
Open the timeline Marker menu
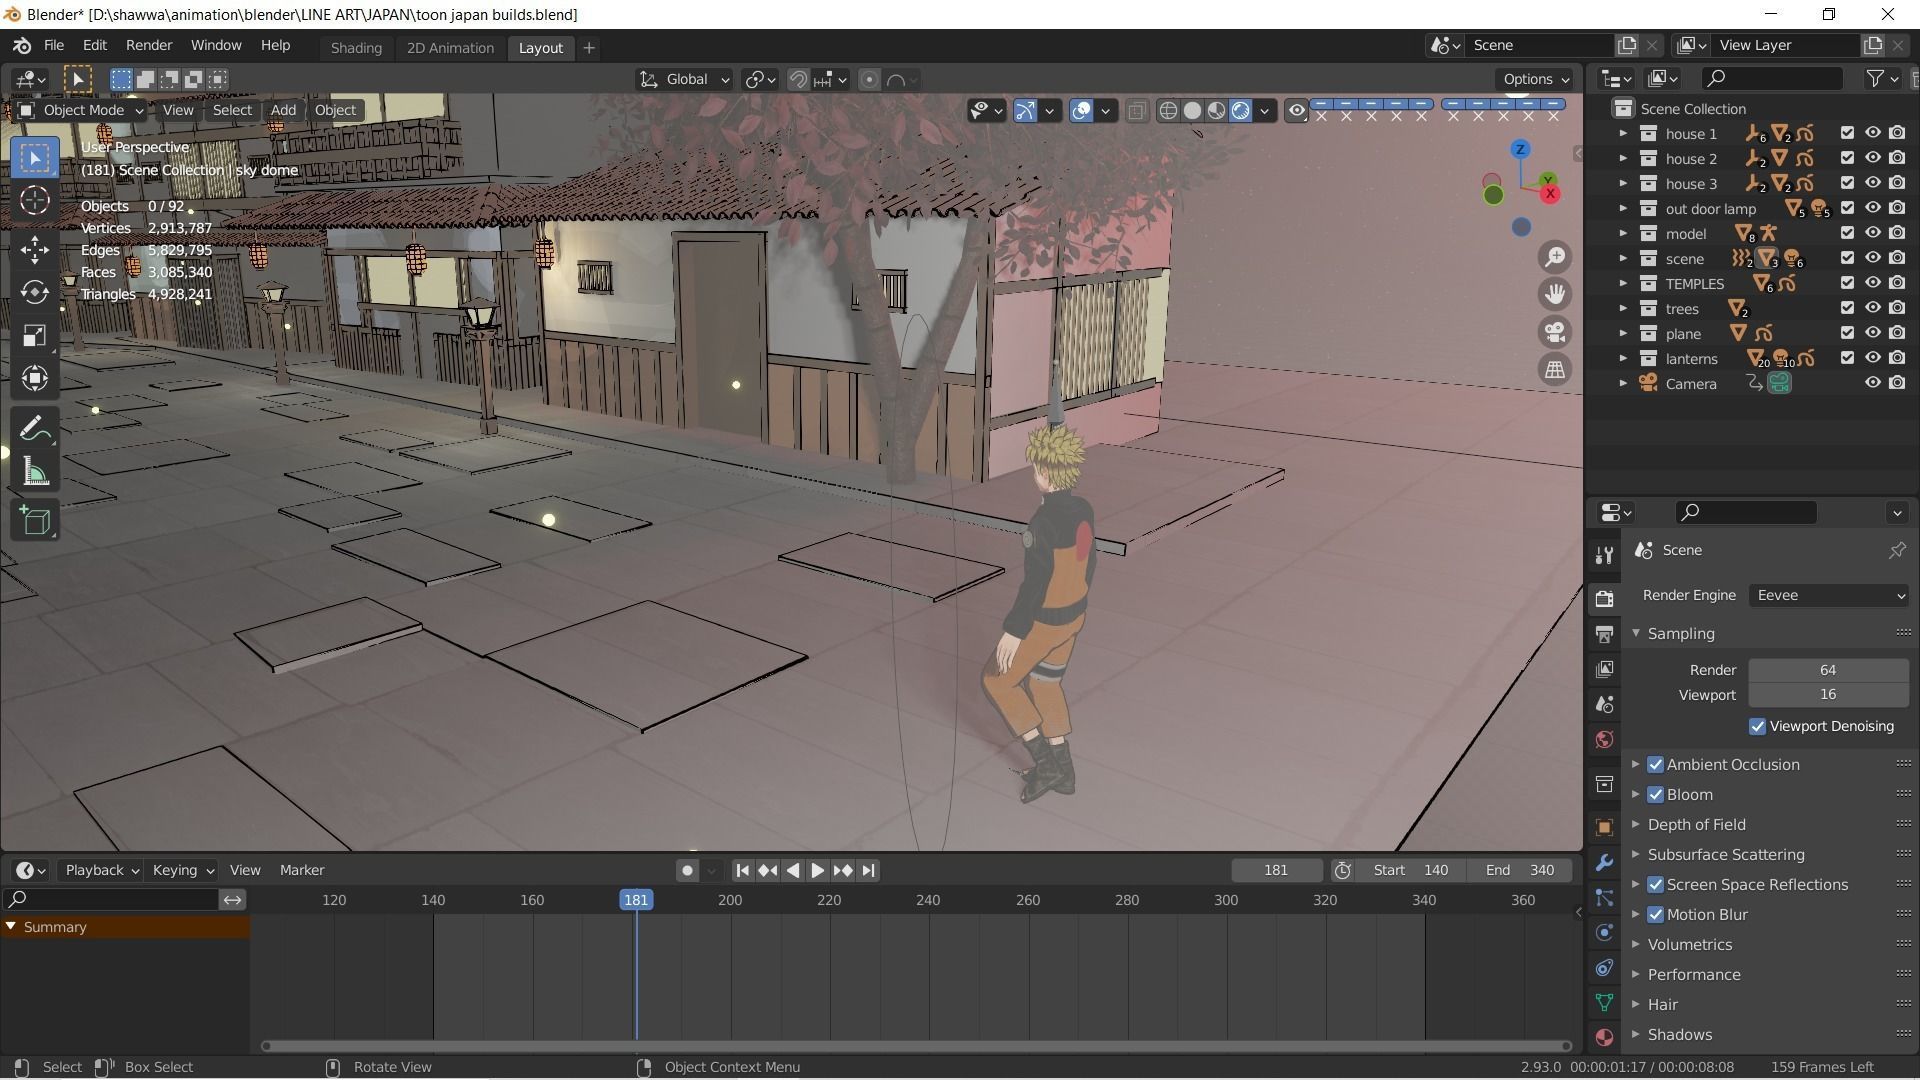pyautogui.click(x=302, y=870)
